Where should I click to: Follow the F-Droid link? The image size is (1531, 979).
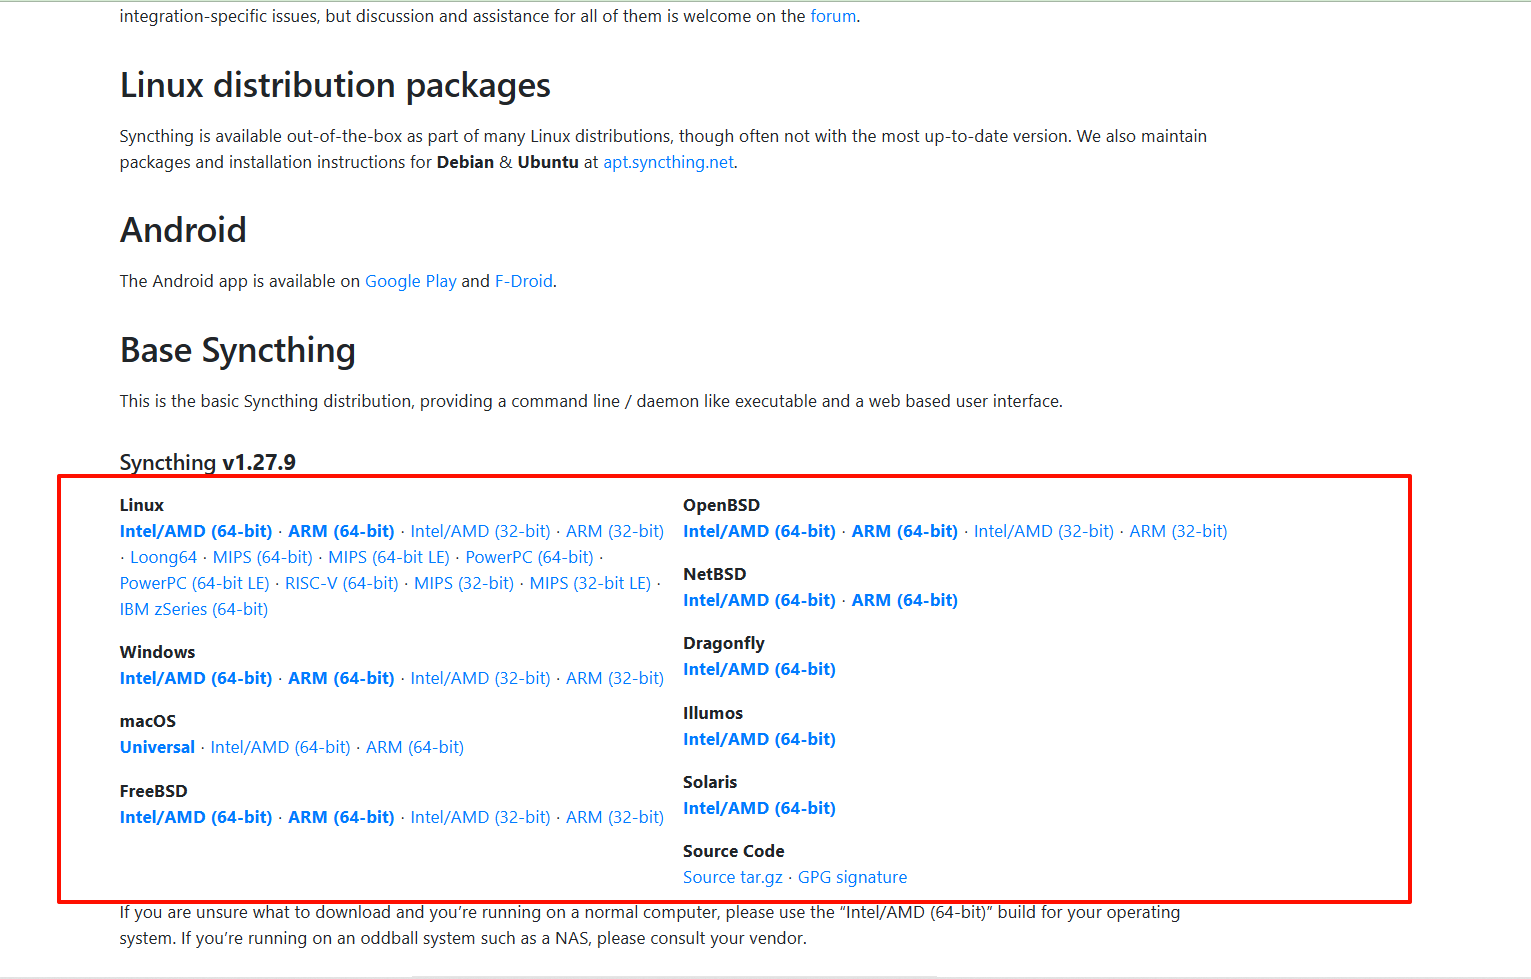point(524,281)
